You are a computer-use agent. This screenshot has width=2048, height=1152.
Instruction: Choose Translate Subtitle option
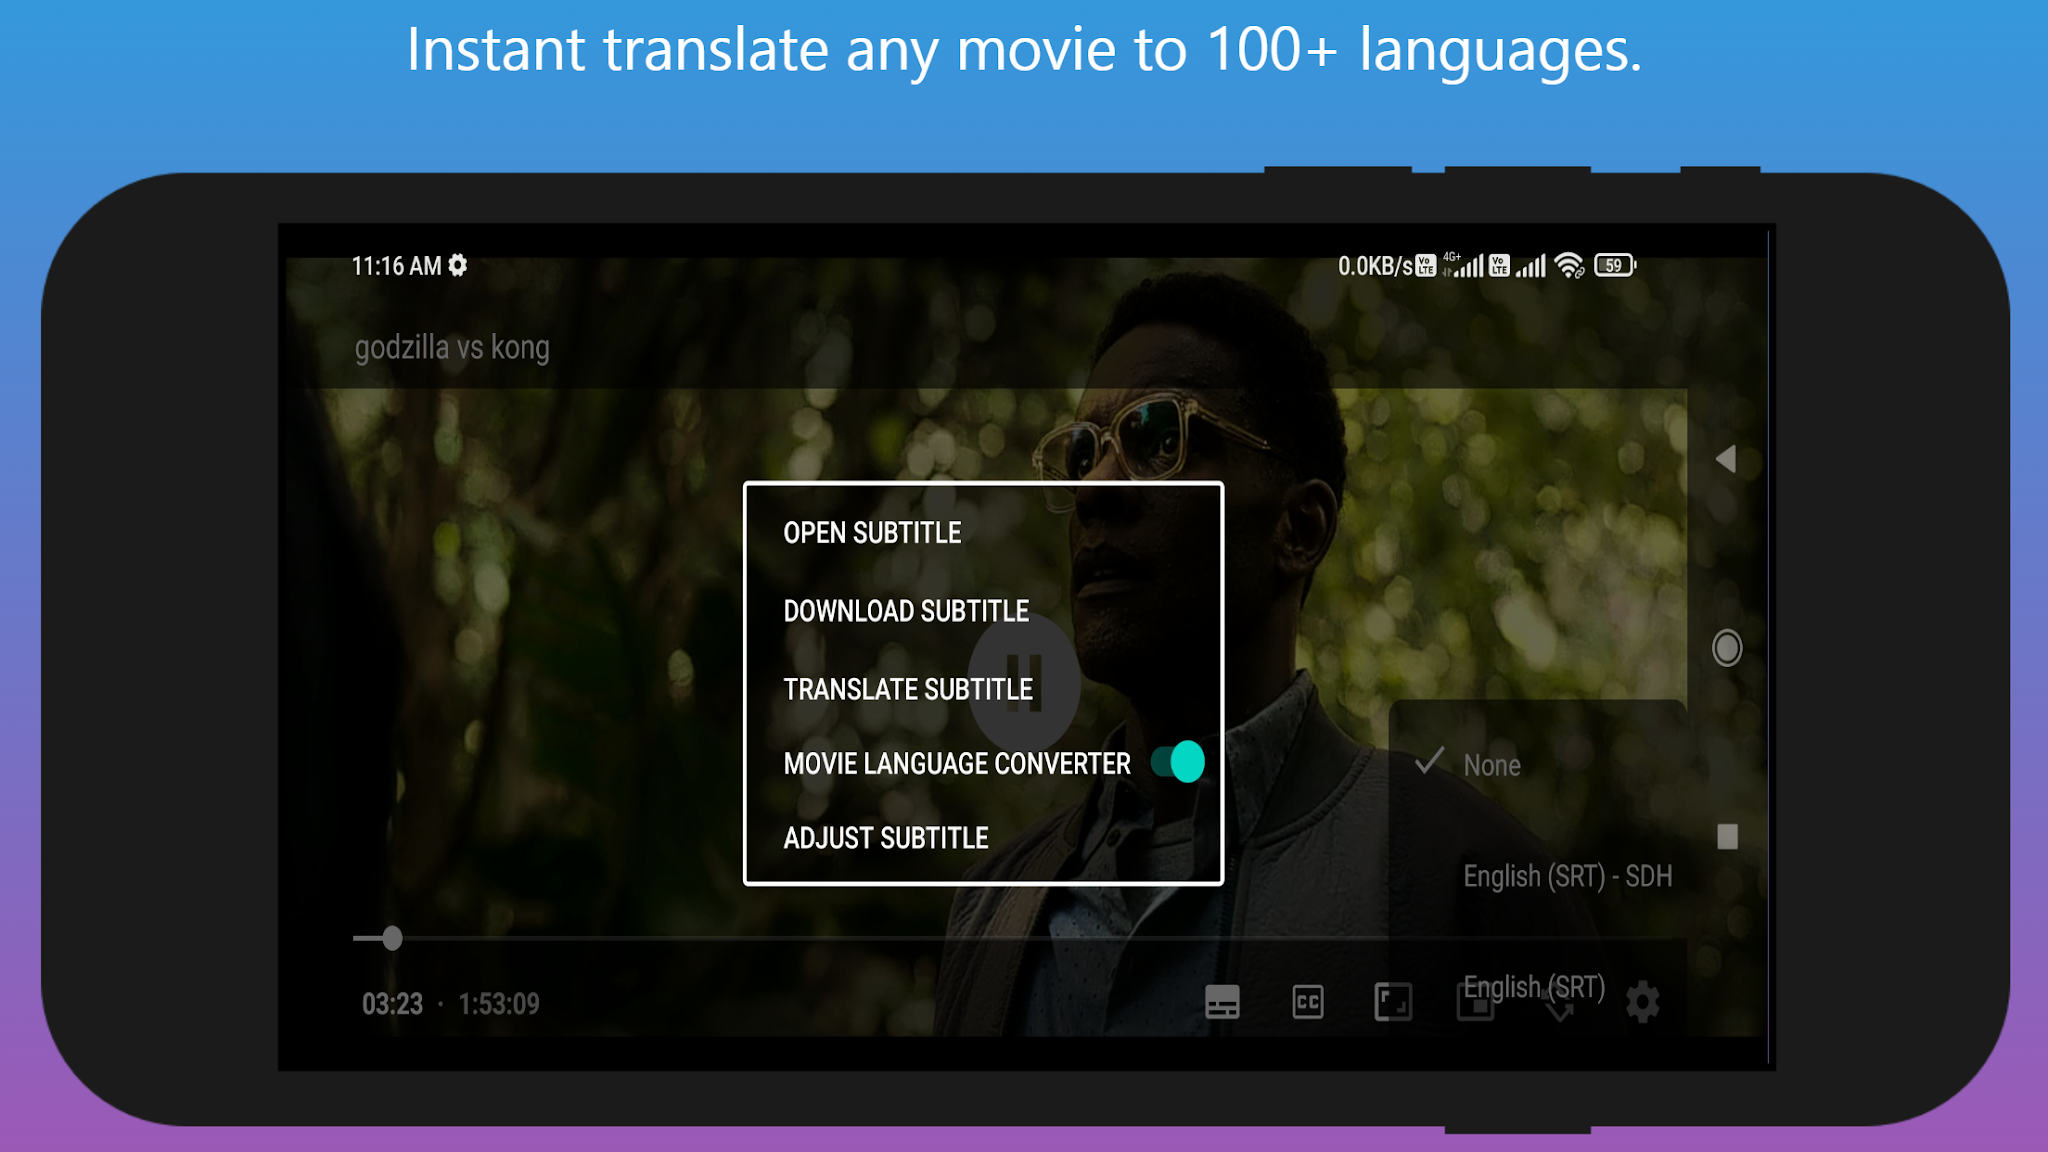(908, 689)
